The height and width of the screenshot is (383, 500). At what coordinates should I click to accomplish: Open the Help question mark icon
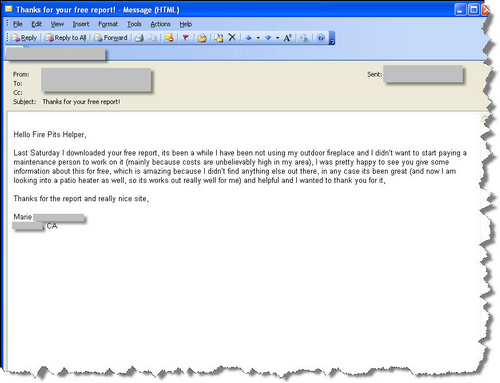click(321, 38)
